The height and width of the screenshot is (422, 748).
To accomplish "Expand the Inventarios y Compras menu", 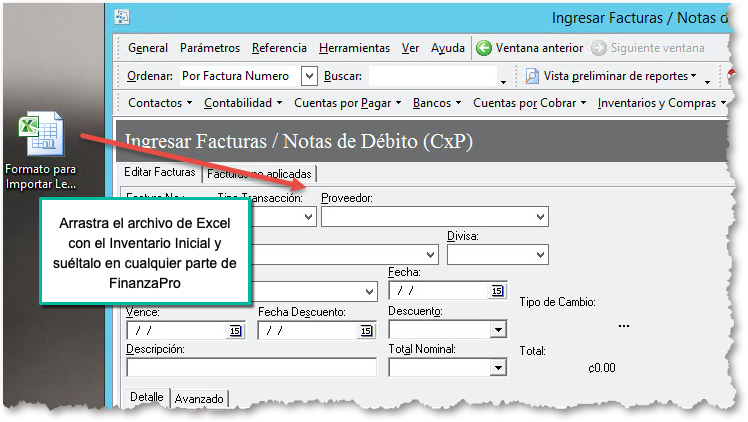I will coord(662,103).
